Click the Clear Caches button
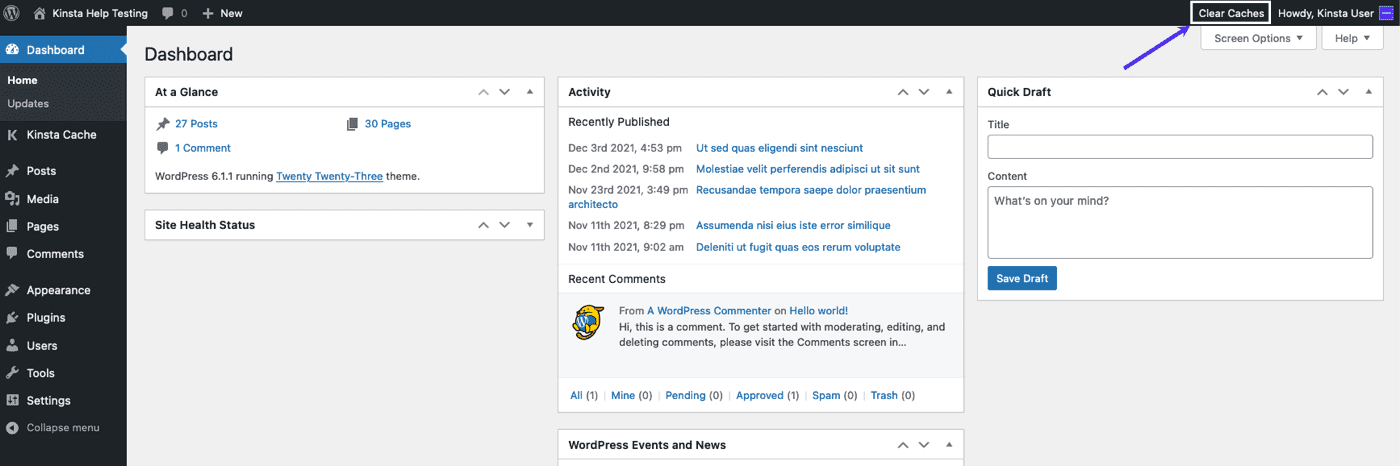1400x466 pixels. (1231, 13)
